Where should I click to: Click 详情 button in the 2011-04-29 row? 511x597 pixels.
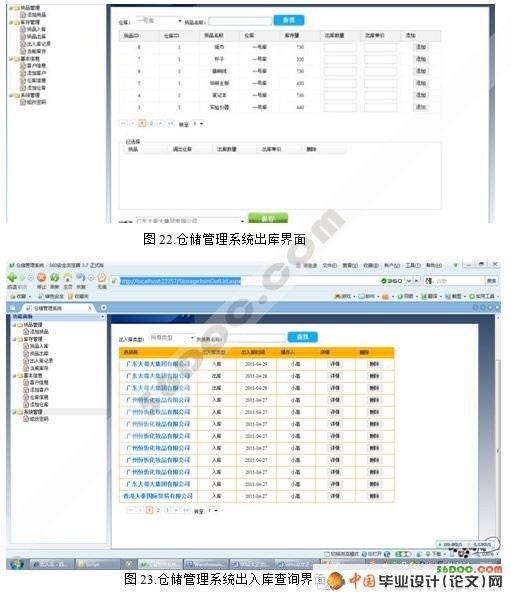coord(335,364)
